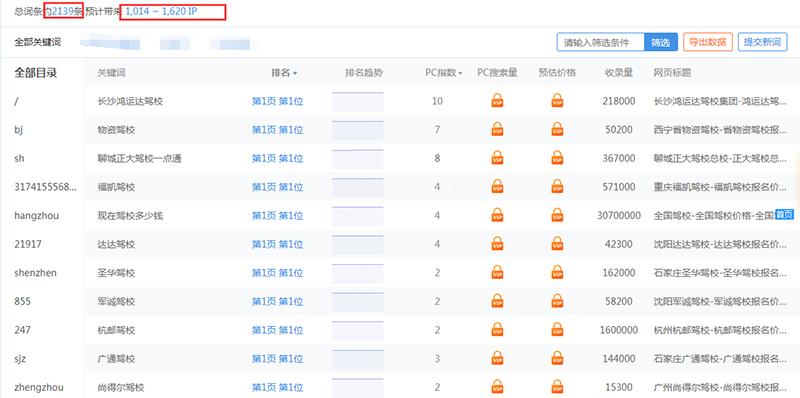Open the 全部目录 directory list
This screenshot has width=800, height=398.
36,73
